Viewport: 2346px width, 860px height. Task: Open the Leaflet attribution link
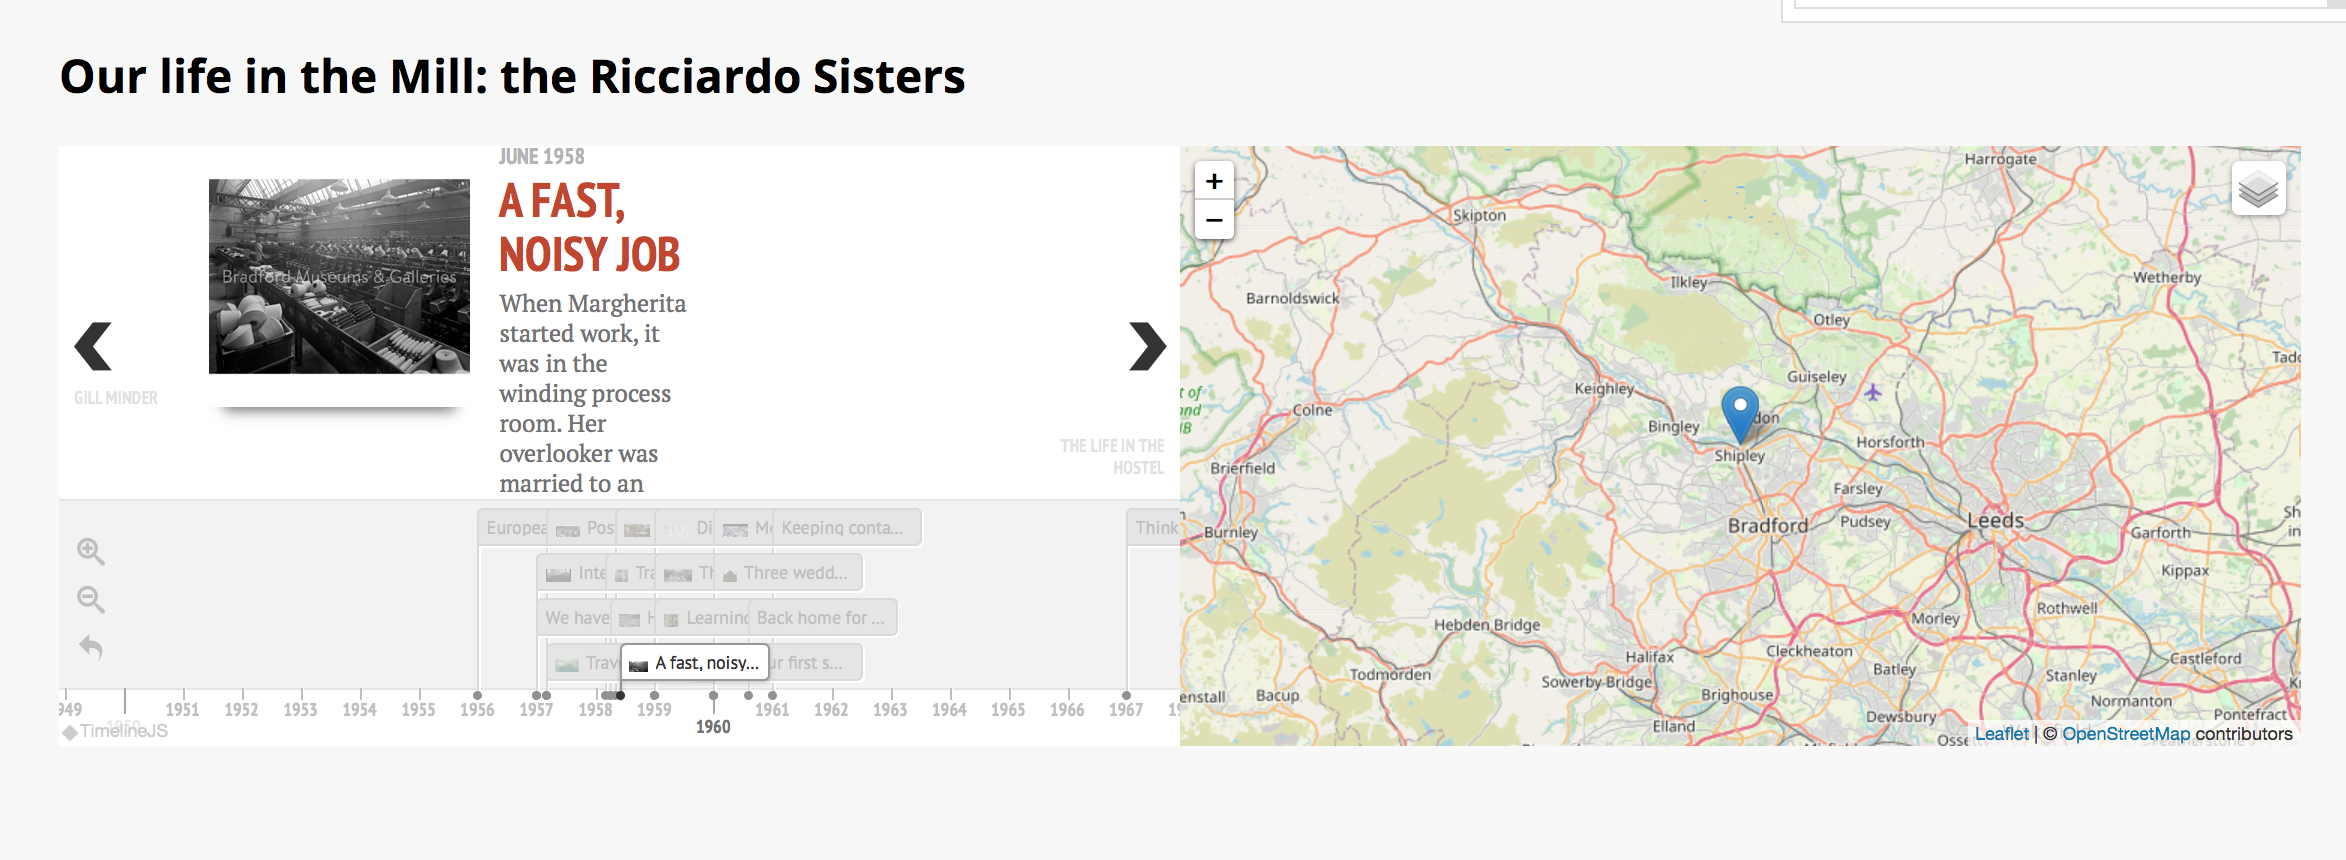click(x=2001, y=734)
